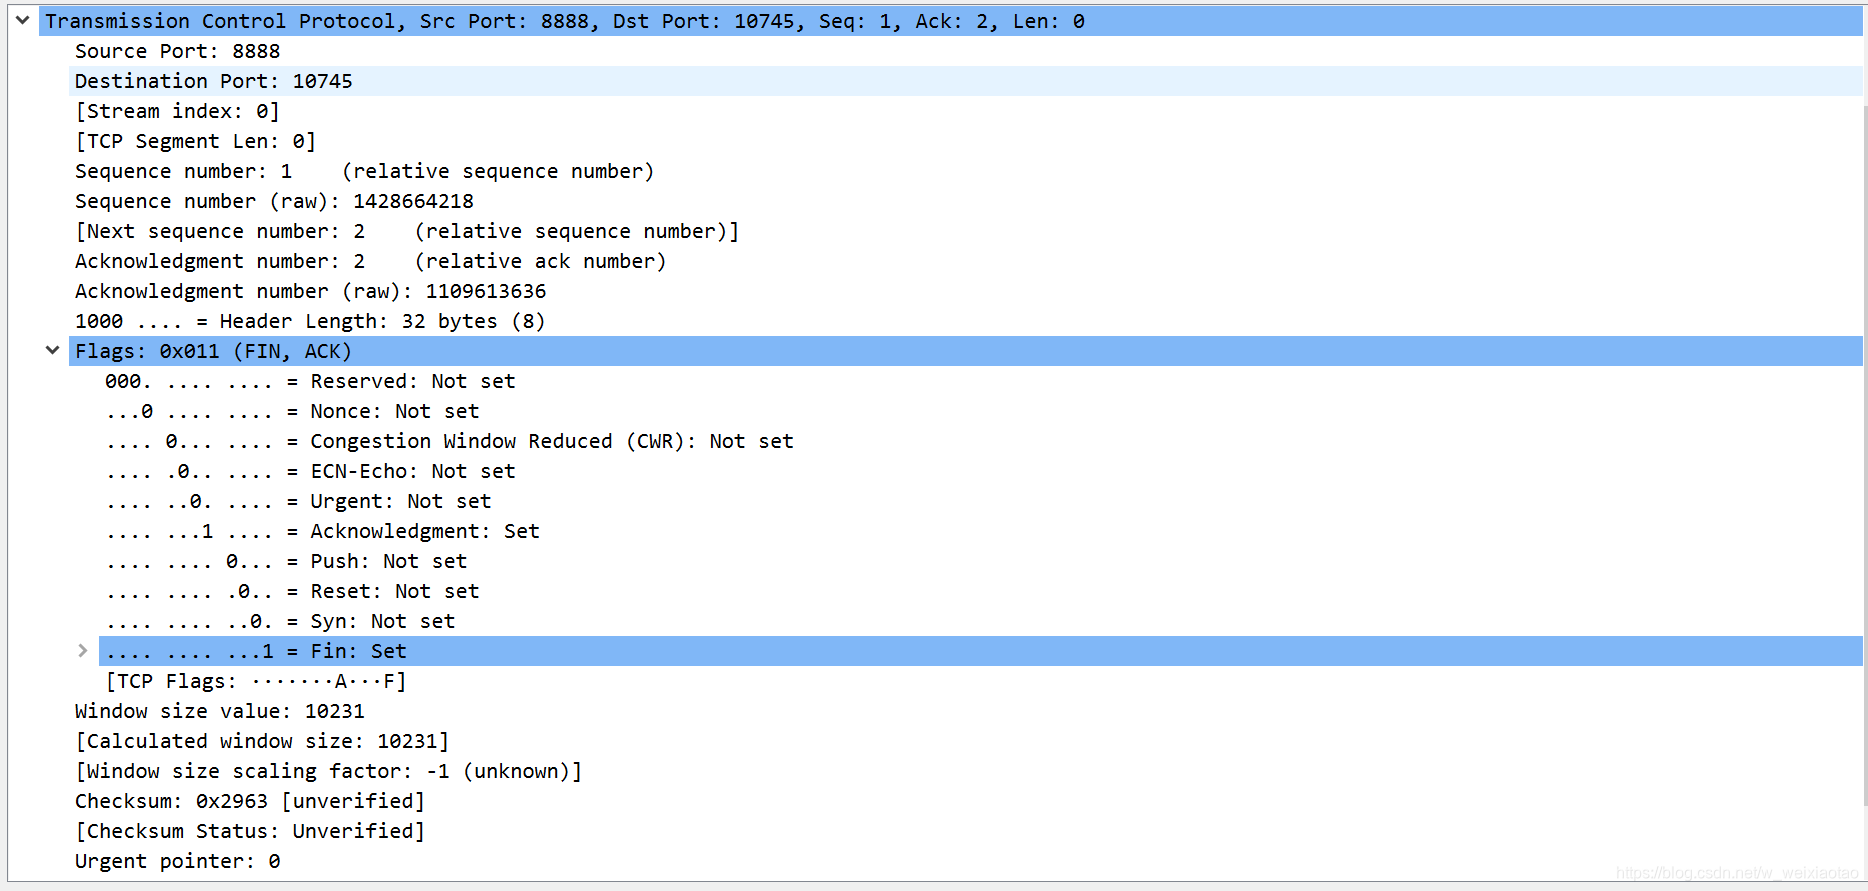Select Acknowledgment number (raw): 1109613636
This screenshot has height=891, width=1868.
pyautogui.click(x=965, y=291)
